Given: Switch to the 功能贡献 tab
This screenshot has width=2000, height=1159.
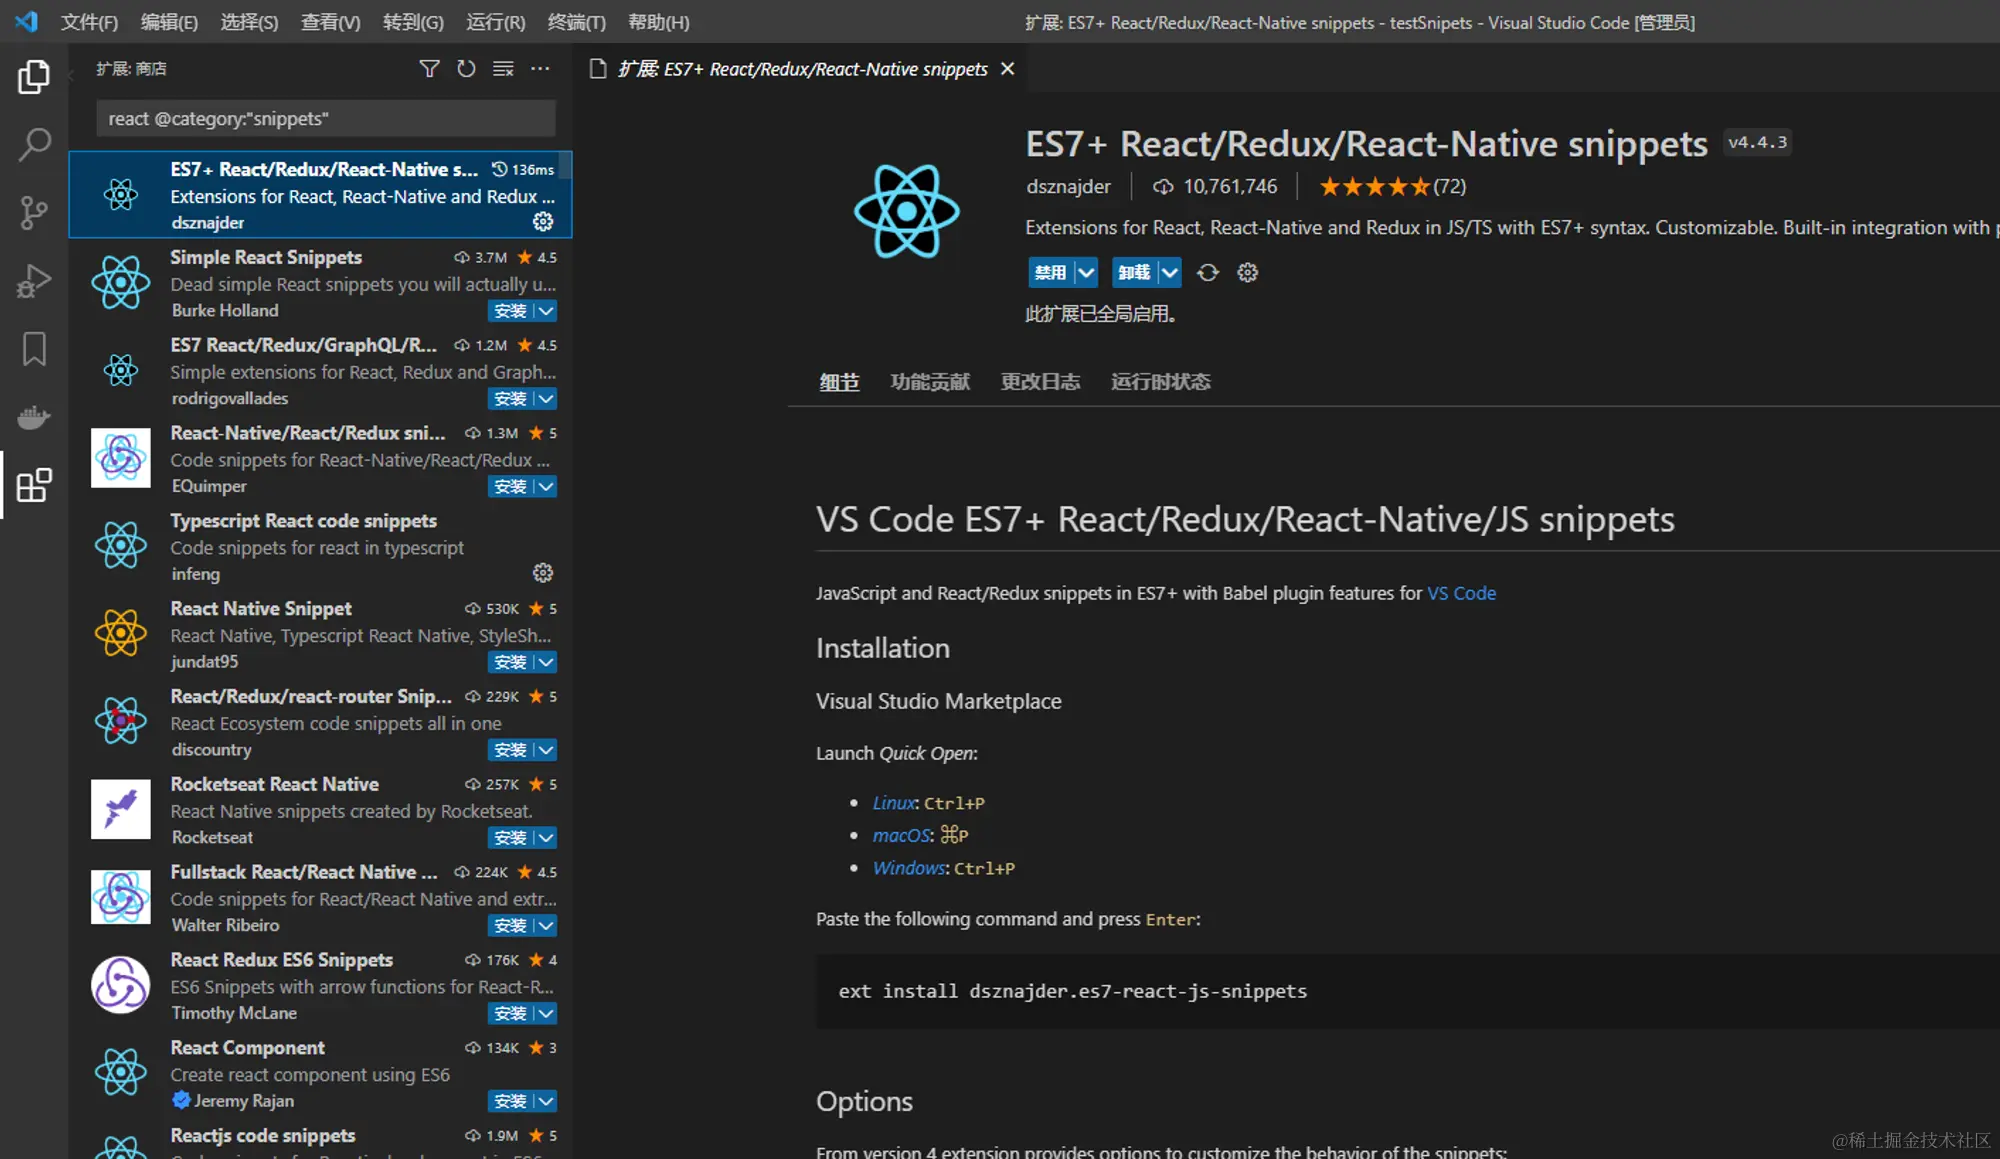Looking at the screenshot, I should point(930,381).
